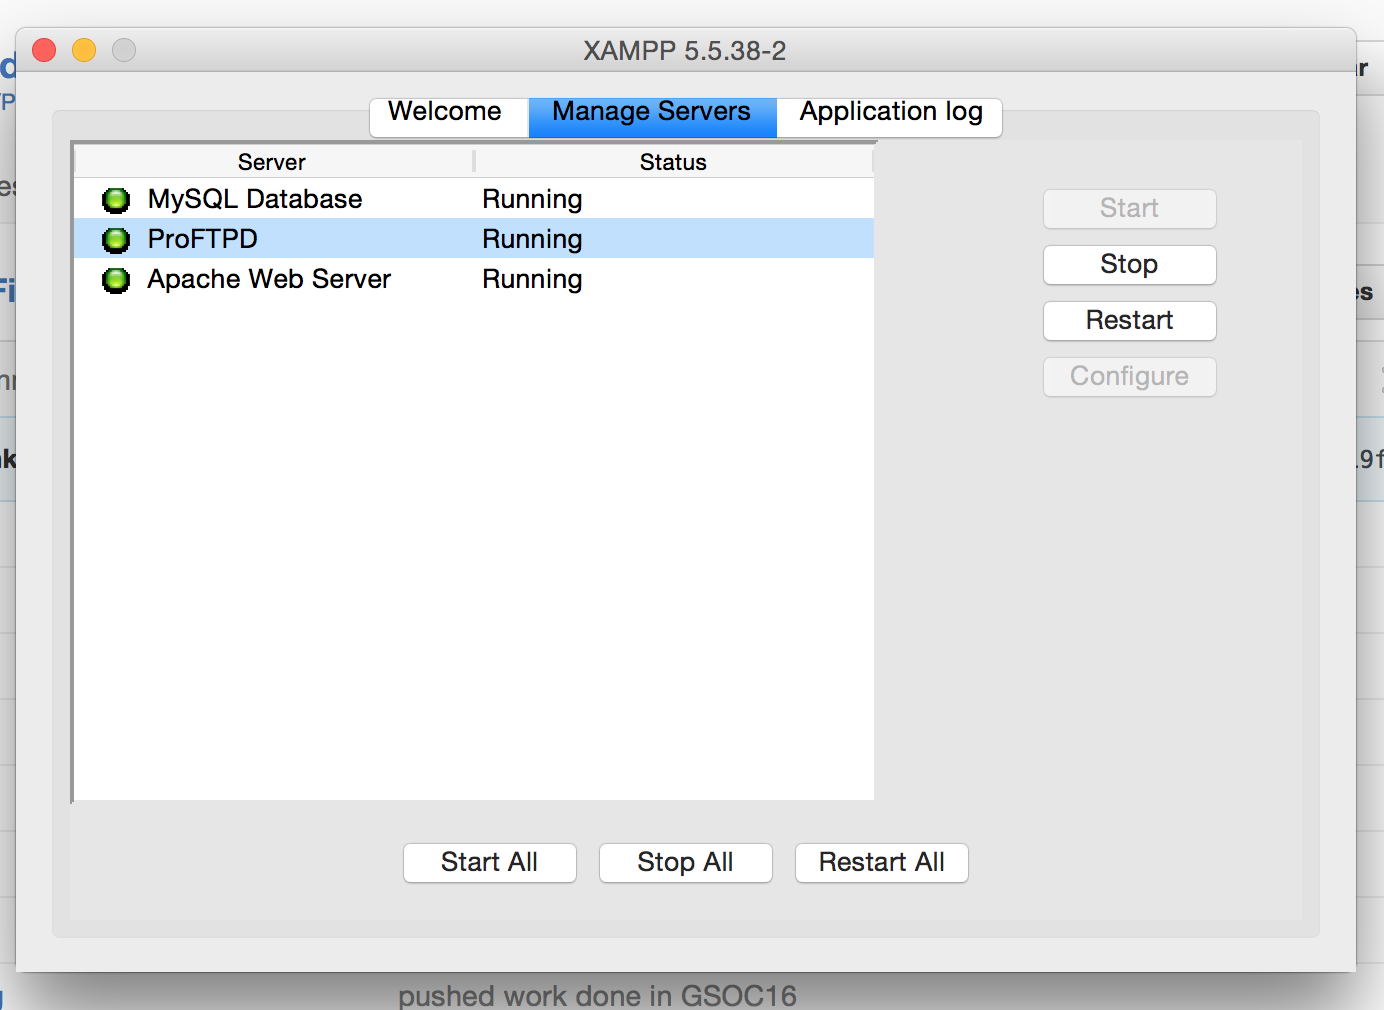Image resolution: width=1384 pixels, height=1010 pixels.
Task: Click Running status of ProFTPD
Action: [532, 240]
